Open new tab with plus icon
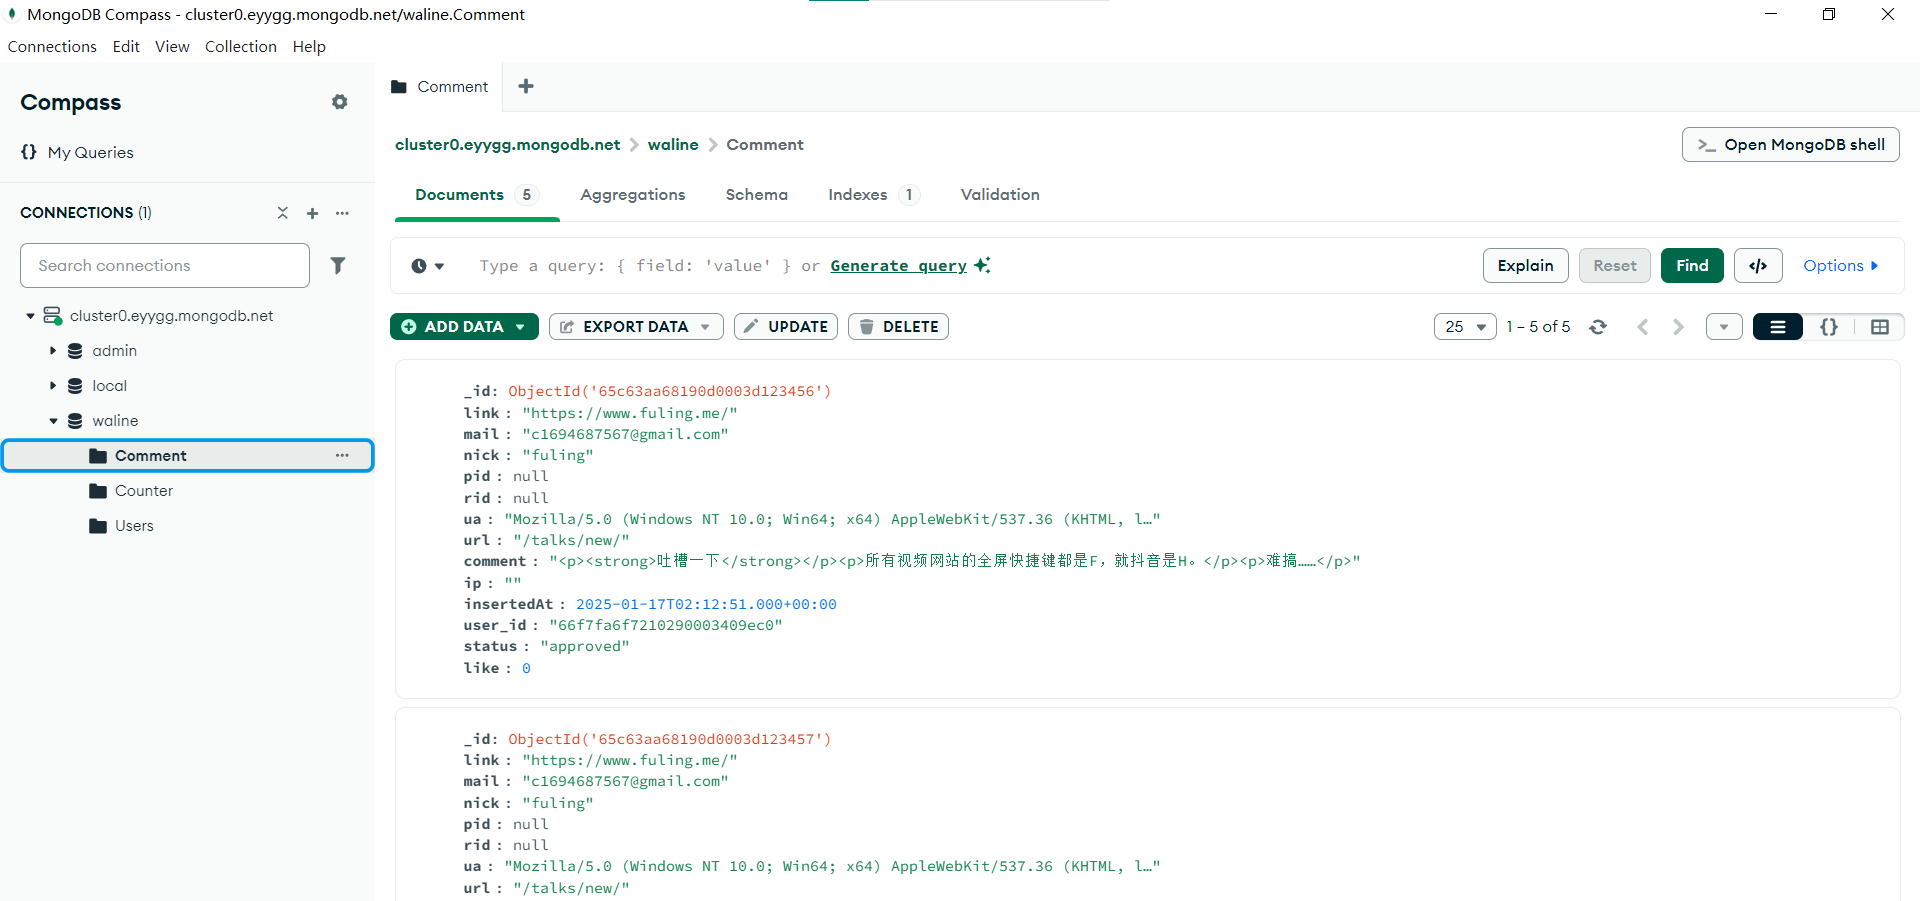Screen dimensions: 1920x901 coord(526,86)
